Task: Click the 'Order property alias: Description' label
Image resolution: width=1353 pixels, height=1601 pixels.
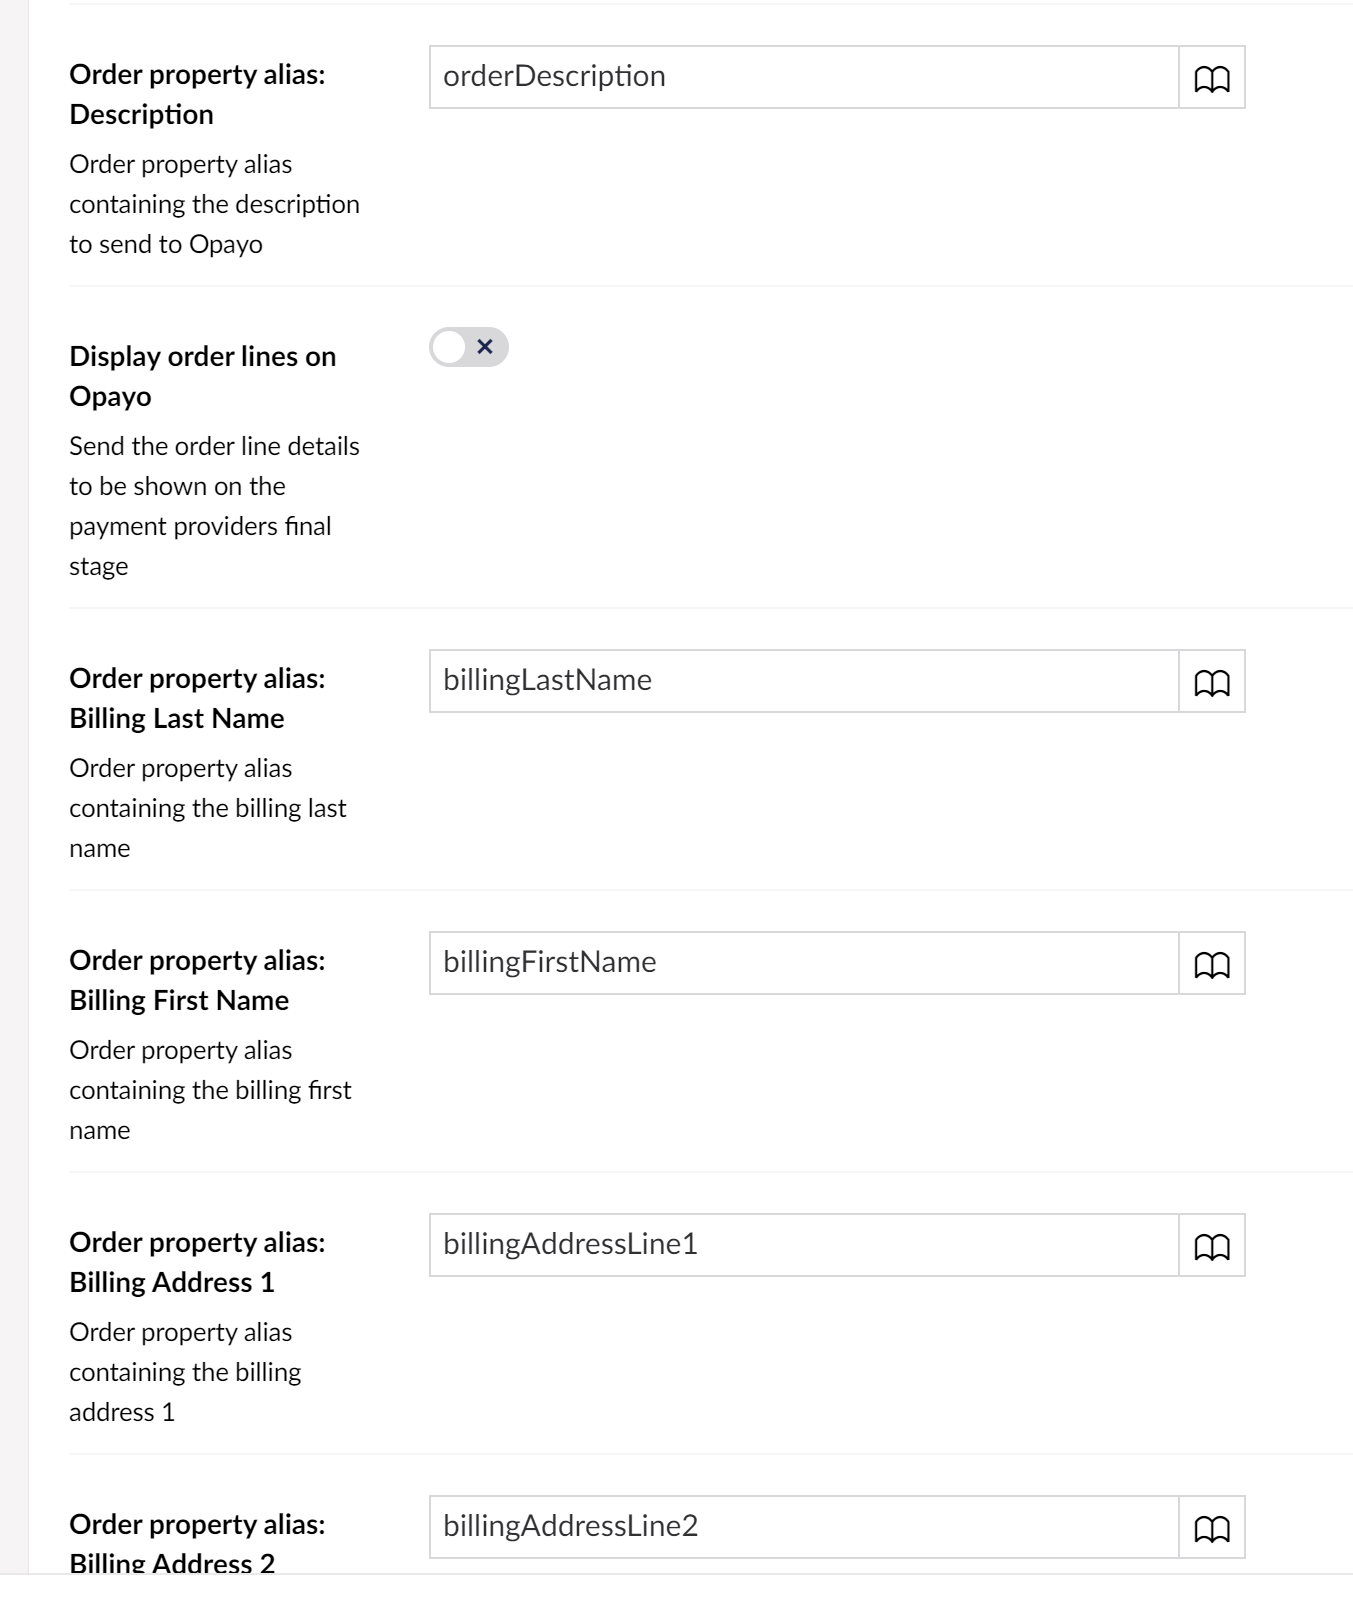Action: (197, 94)
